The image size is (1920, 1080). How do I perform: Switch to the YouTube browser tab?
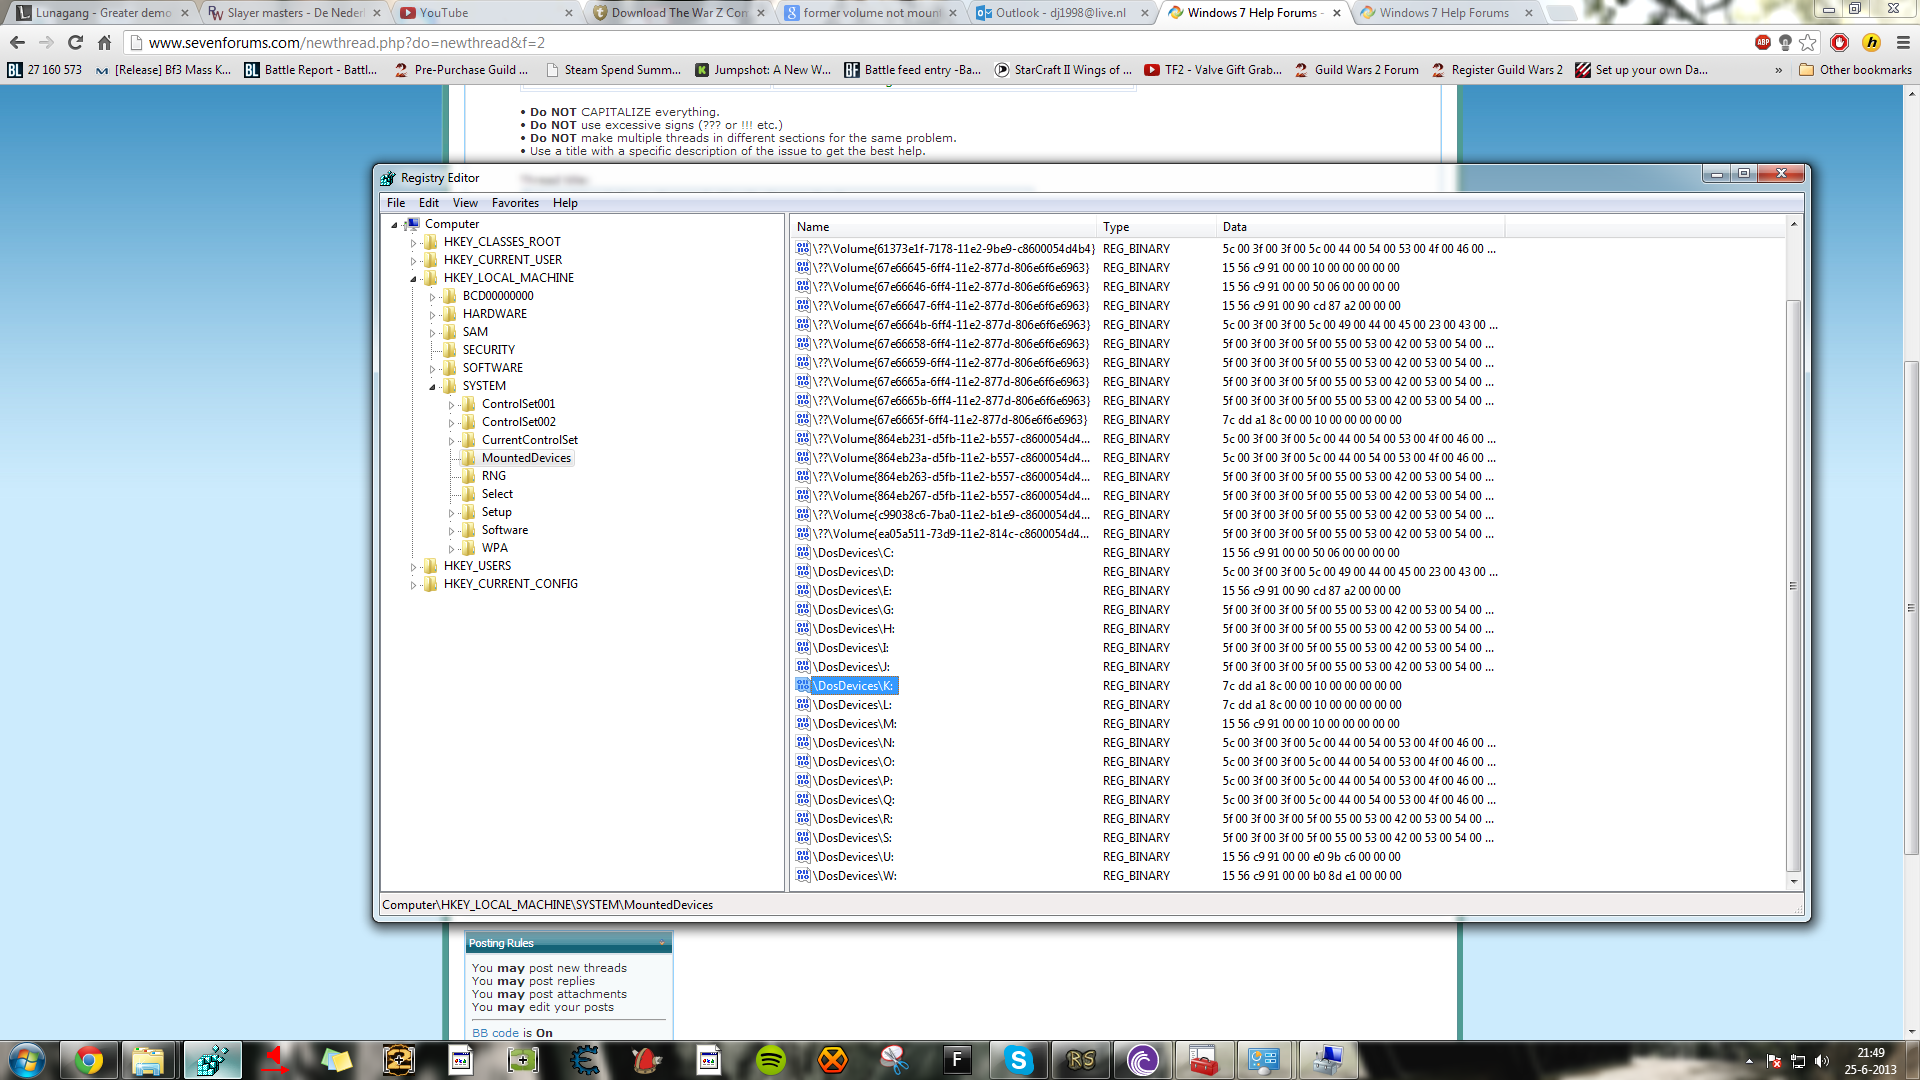pos(485,13)
